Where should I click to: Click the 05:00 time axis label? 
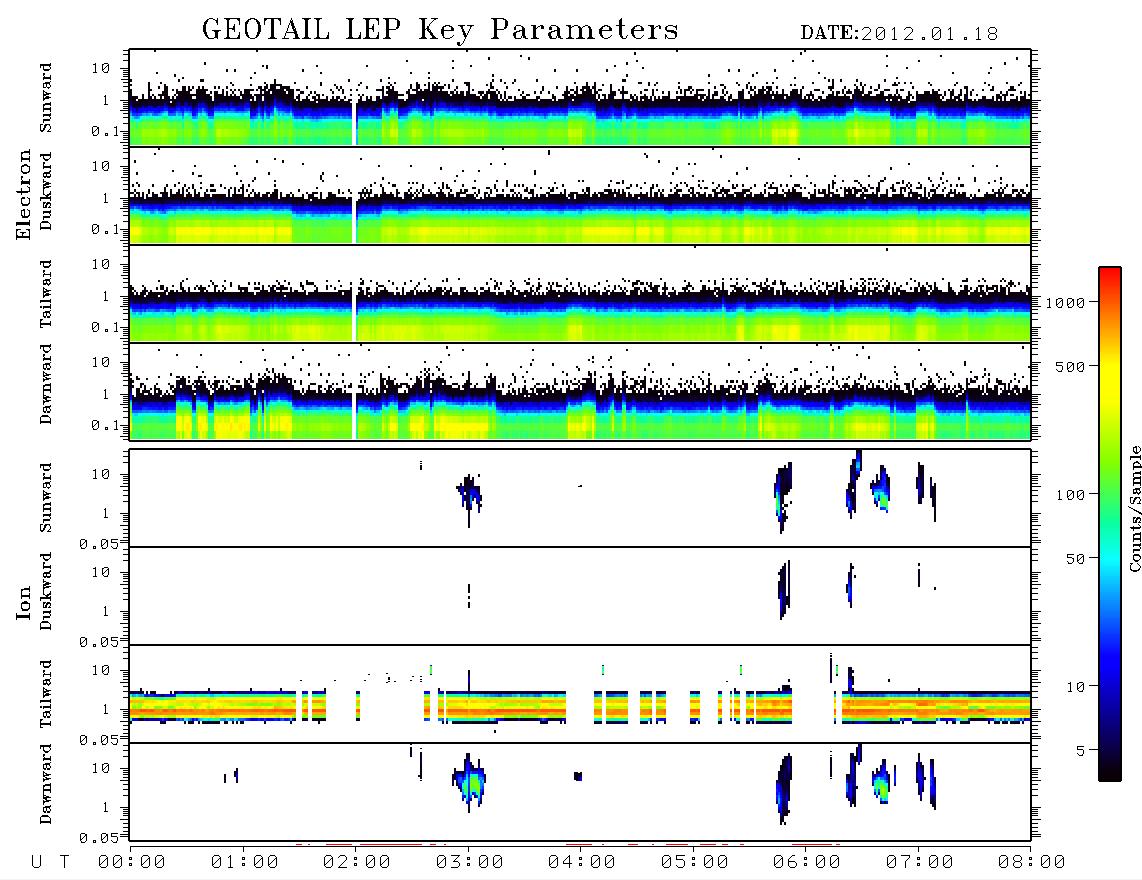695,863
